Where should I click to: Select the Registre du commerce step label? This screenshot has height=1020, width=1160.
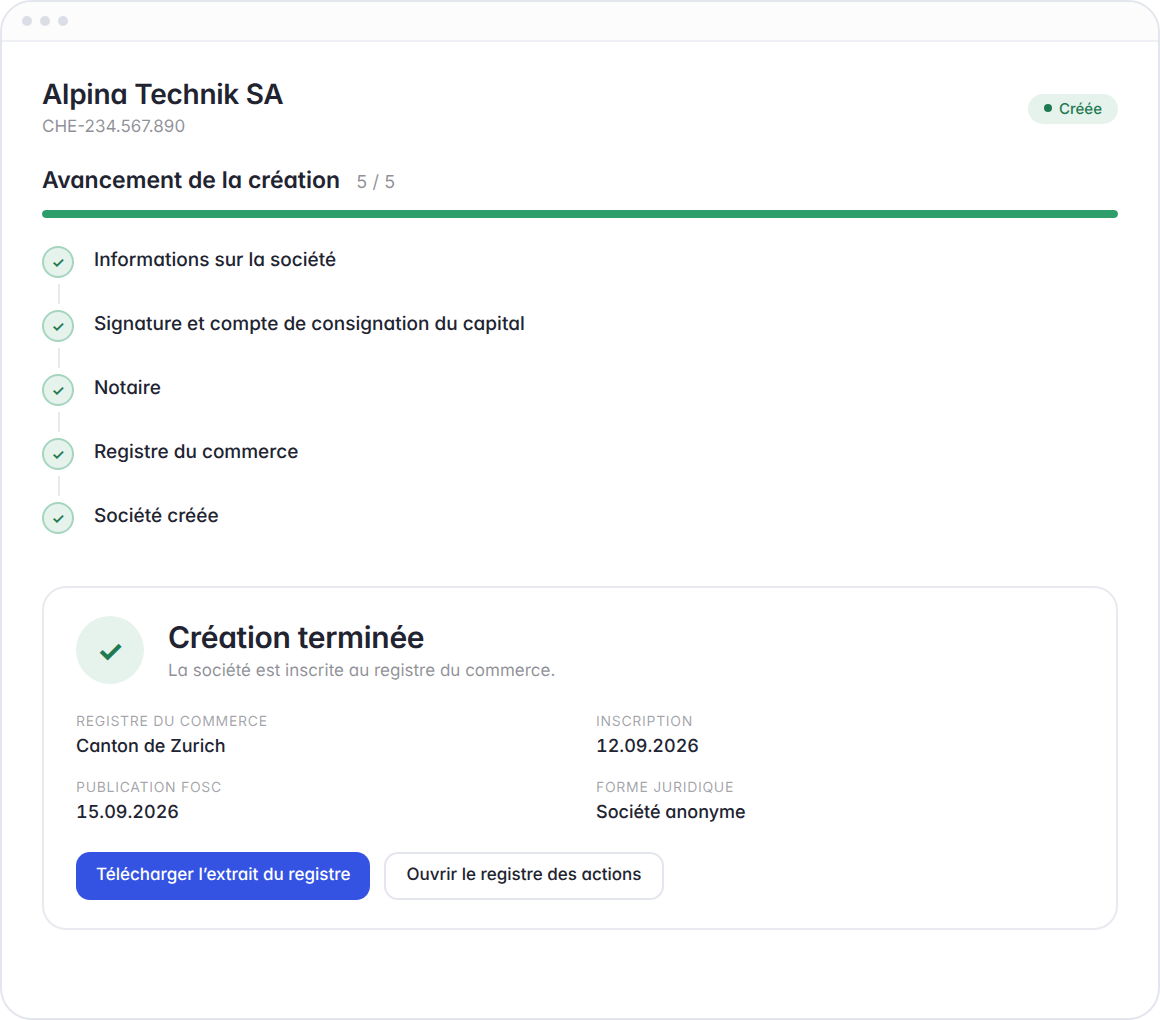click(x=196, y=452)
